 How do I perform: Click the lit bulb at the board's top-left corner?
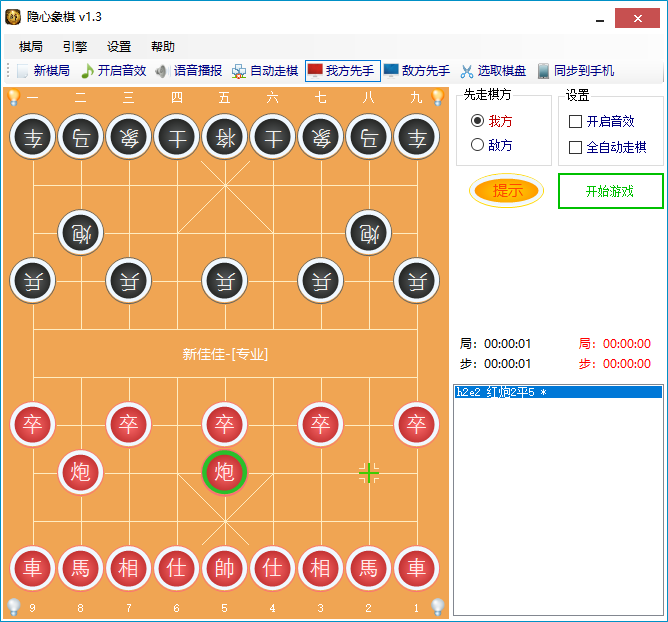pyautogui.click(x=13, y=97)
